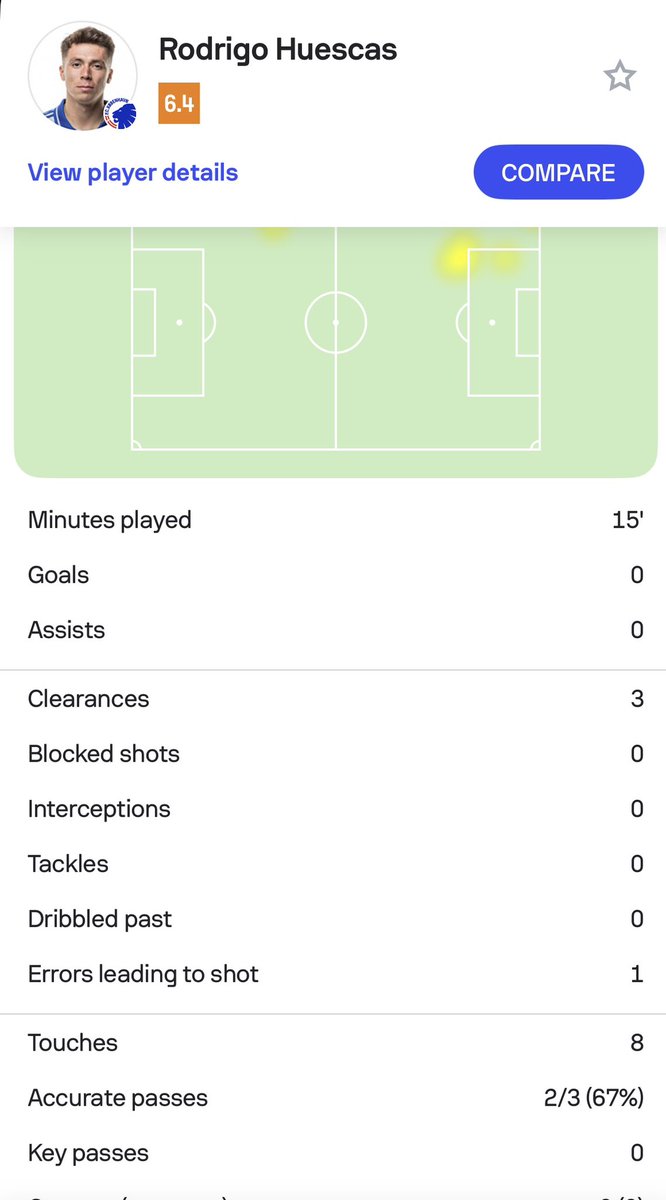Tap the Errors leading to shot row
This screenshot has width=666, height=1200.
[333, 974]
